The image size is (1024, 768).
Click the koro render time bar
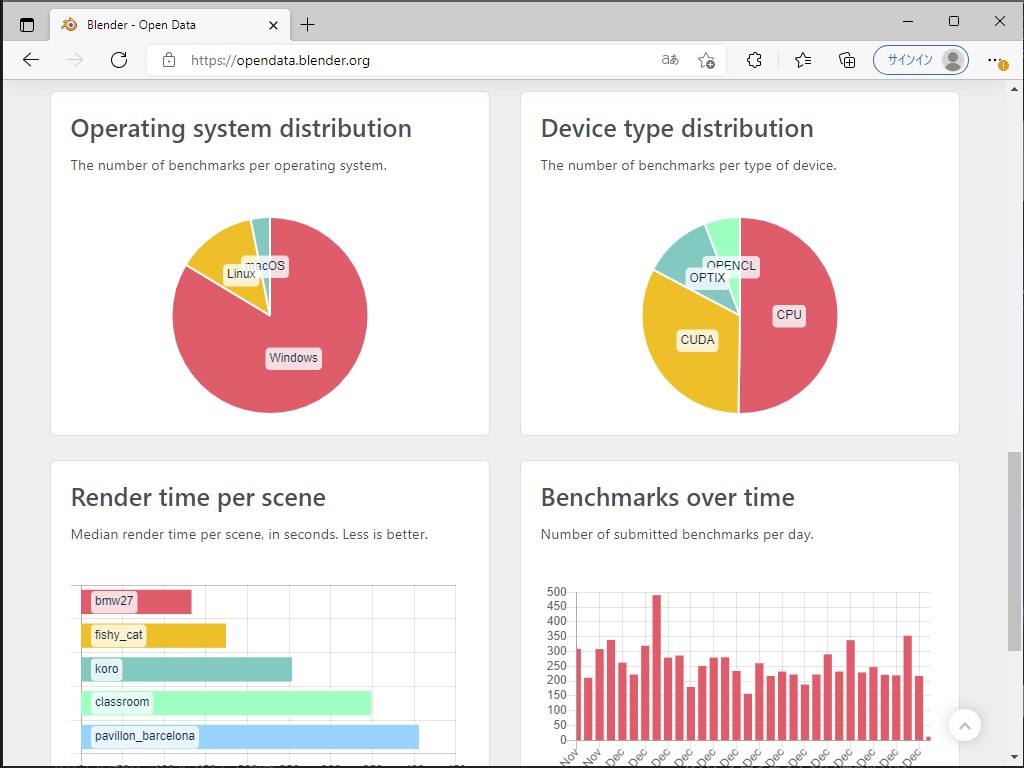pos(187,669)
